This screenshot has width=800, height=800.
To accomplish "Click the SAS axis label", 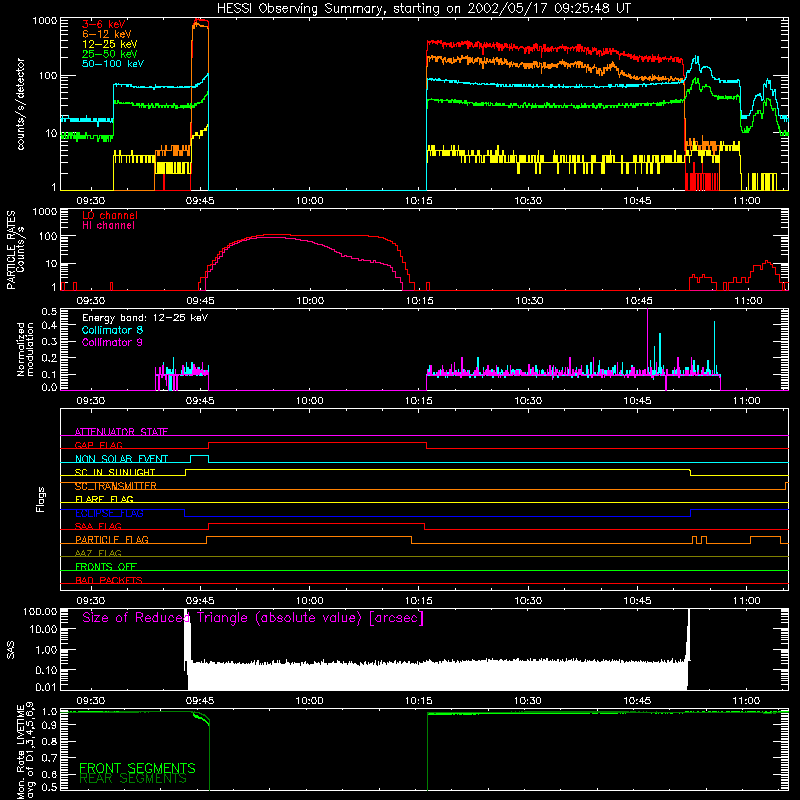I will click(10, 650).
